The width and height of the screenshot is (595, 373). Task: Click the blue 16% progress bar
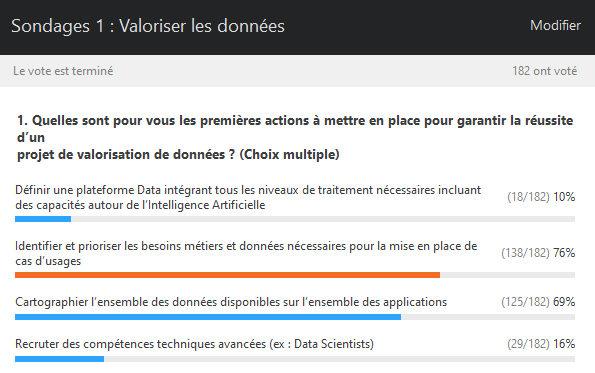pyautogui.click(x=60, y=359)
